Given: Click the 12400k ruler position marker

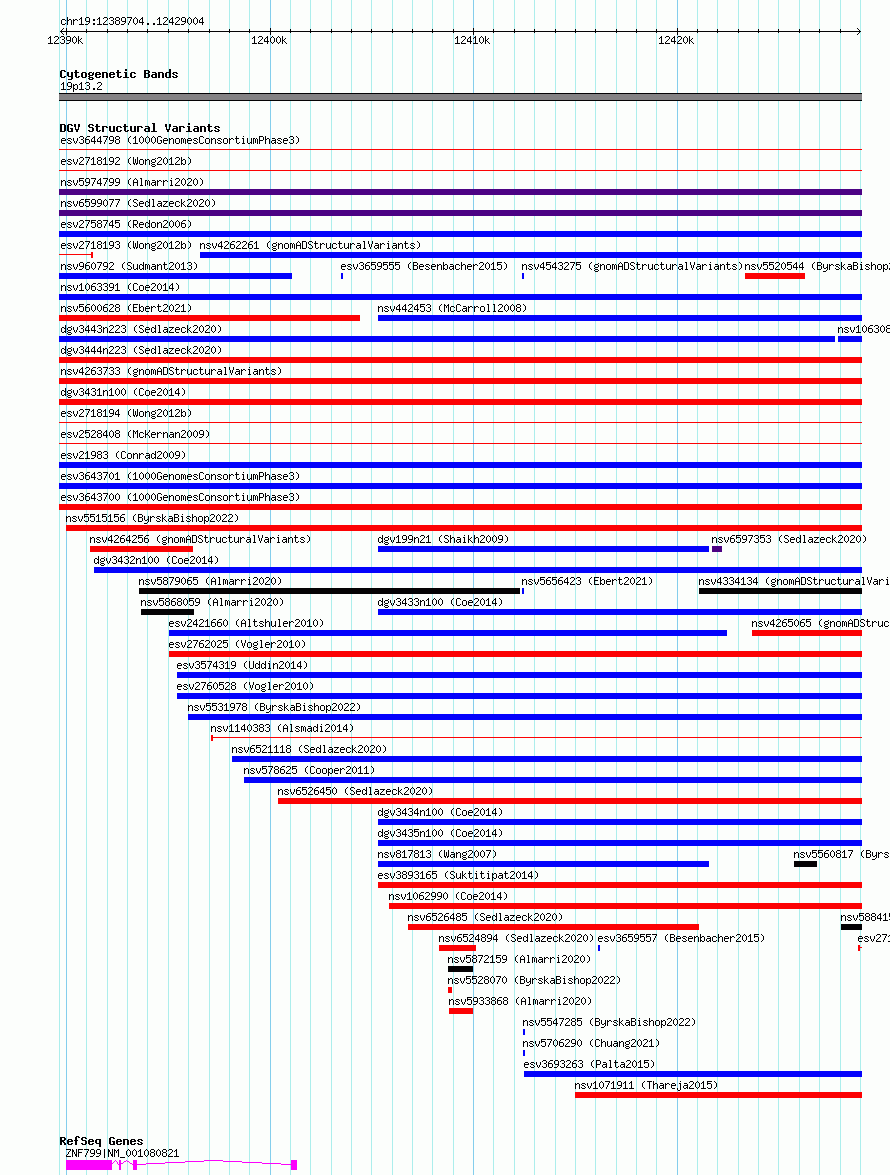Looking at the screenshot, I should tap(269, 40).
